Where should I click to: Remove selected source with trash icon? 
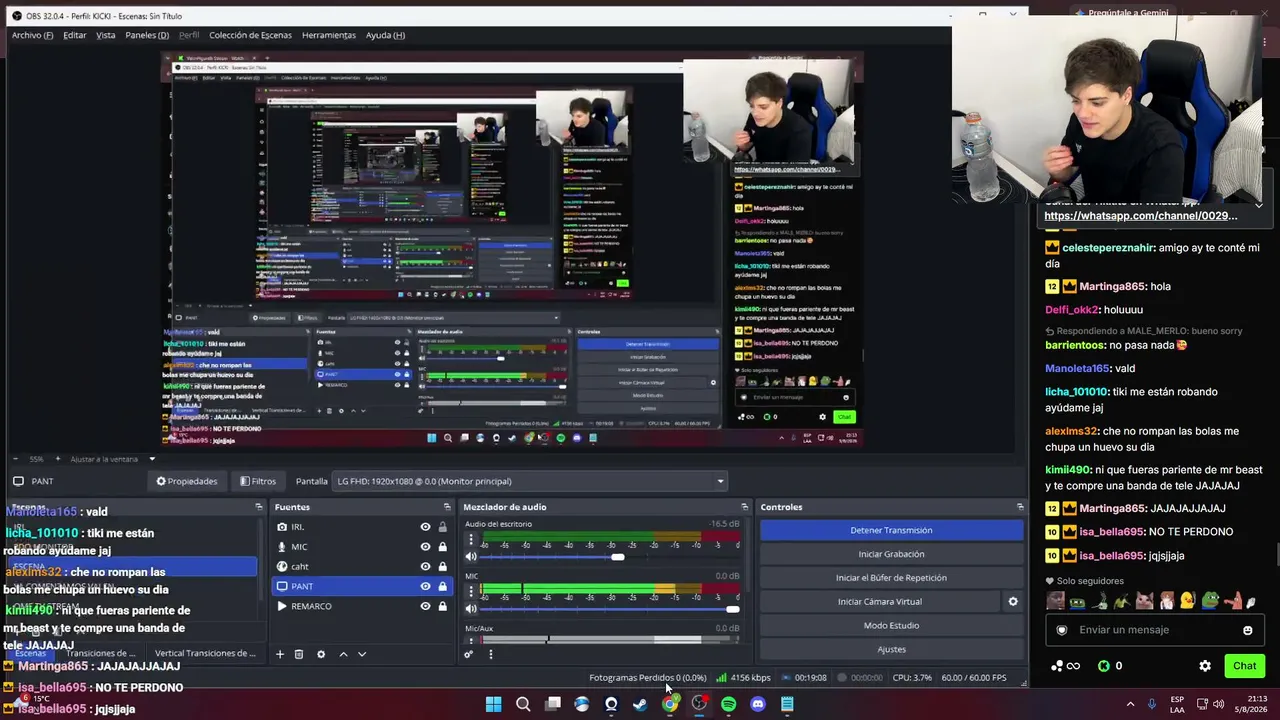(299, 654)
